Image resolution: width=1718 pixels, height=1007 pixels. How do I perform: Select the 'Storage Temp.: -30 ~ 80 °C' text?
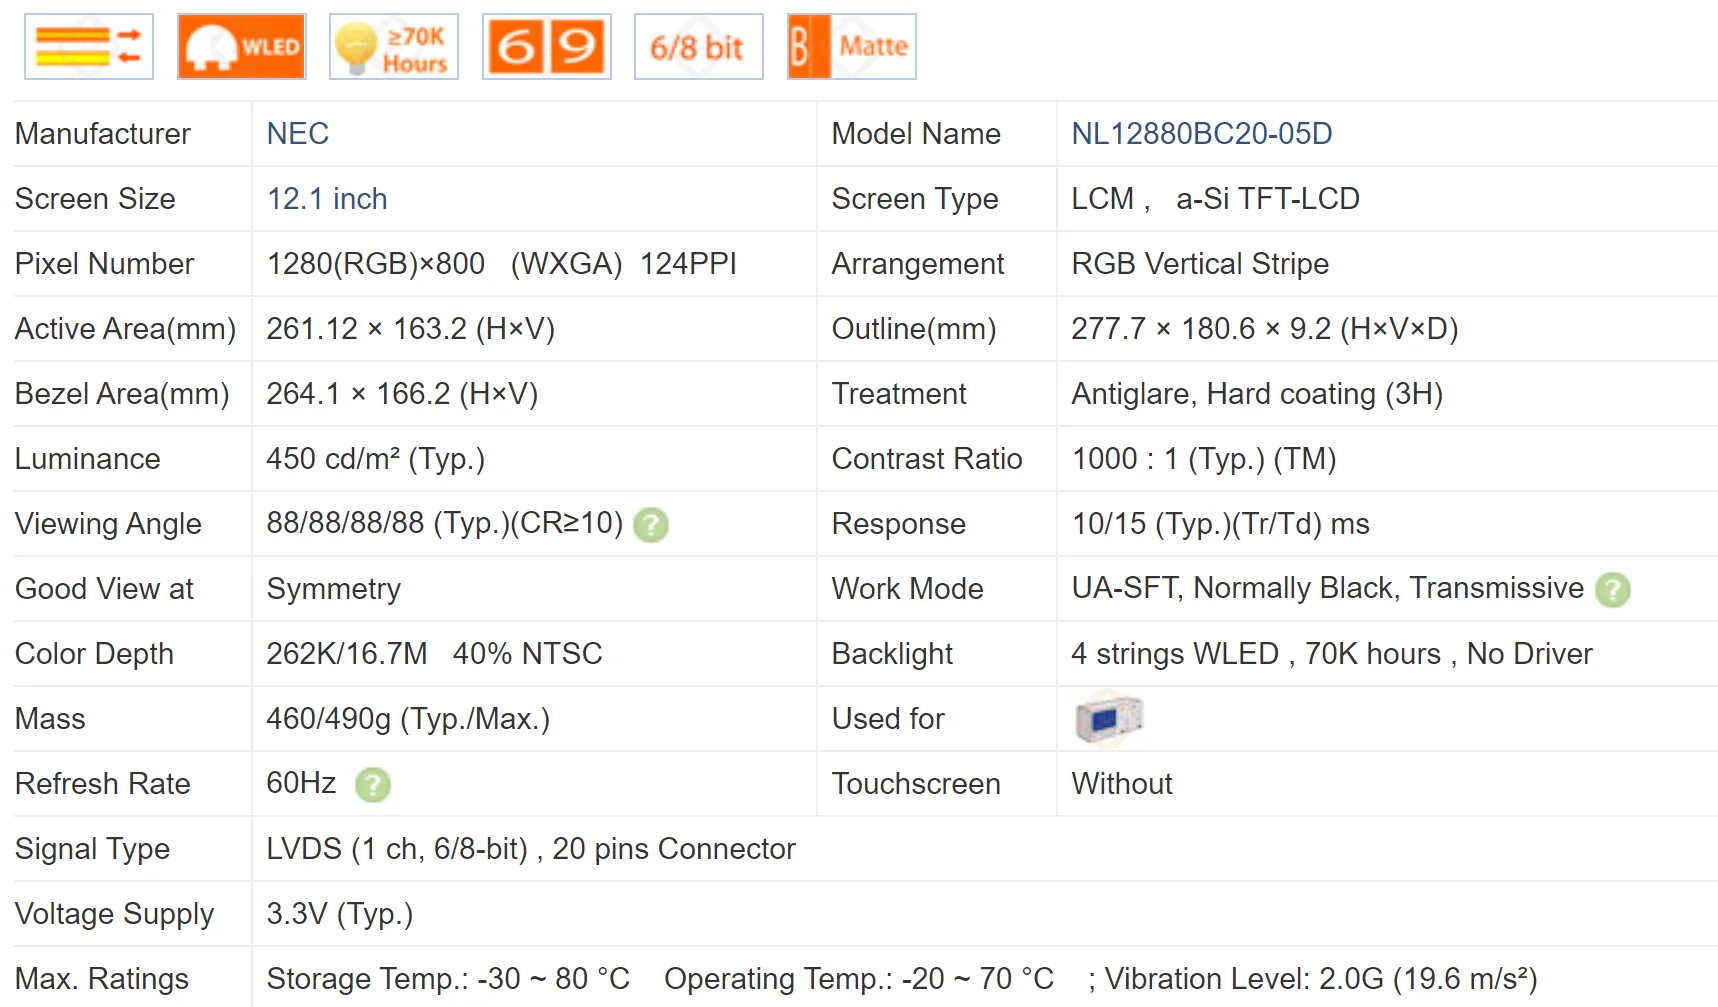(x=448, y=979)
